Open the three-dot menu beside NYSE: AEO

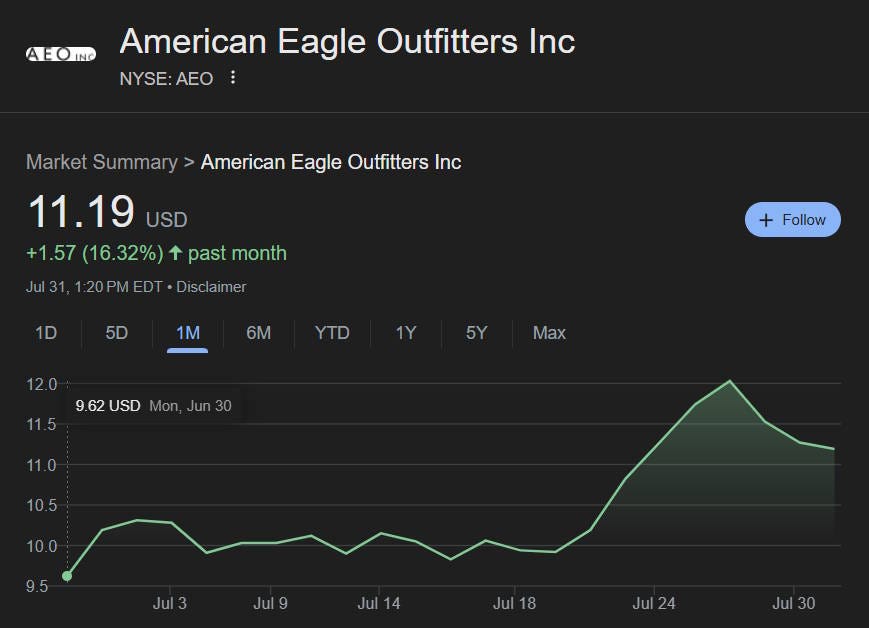[233, 78]
